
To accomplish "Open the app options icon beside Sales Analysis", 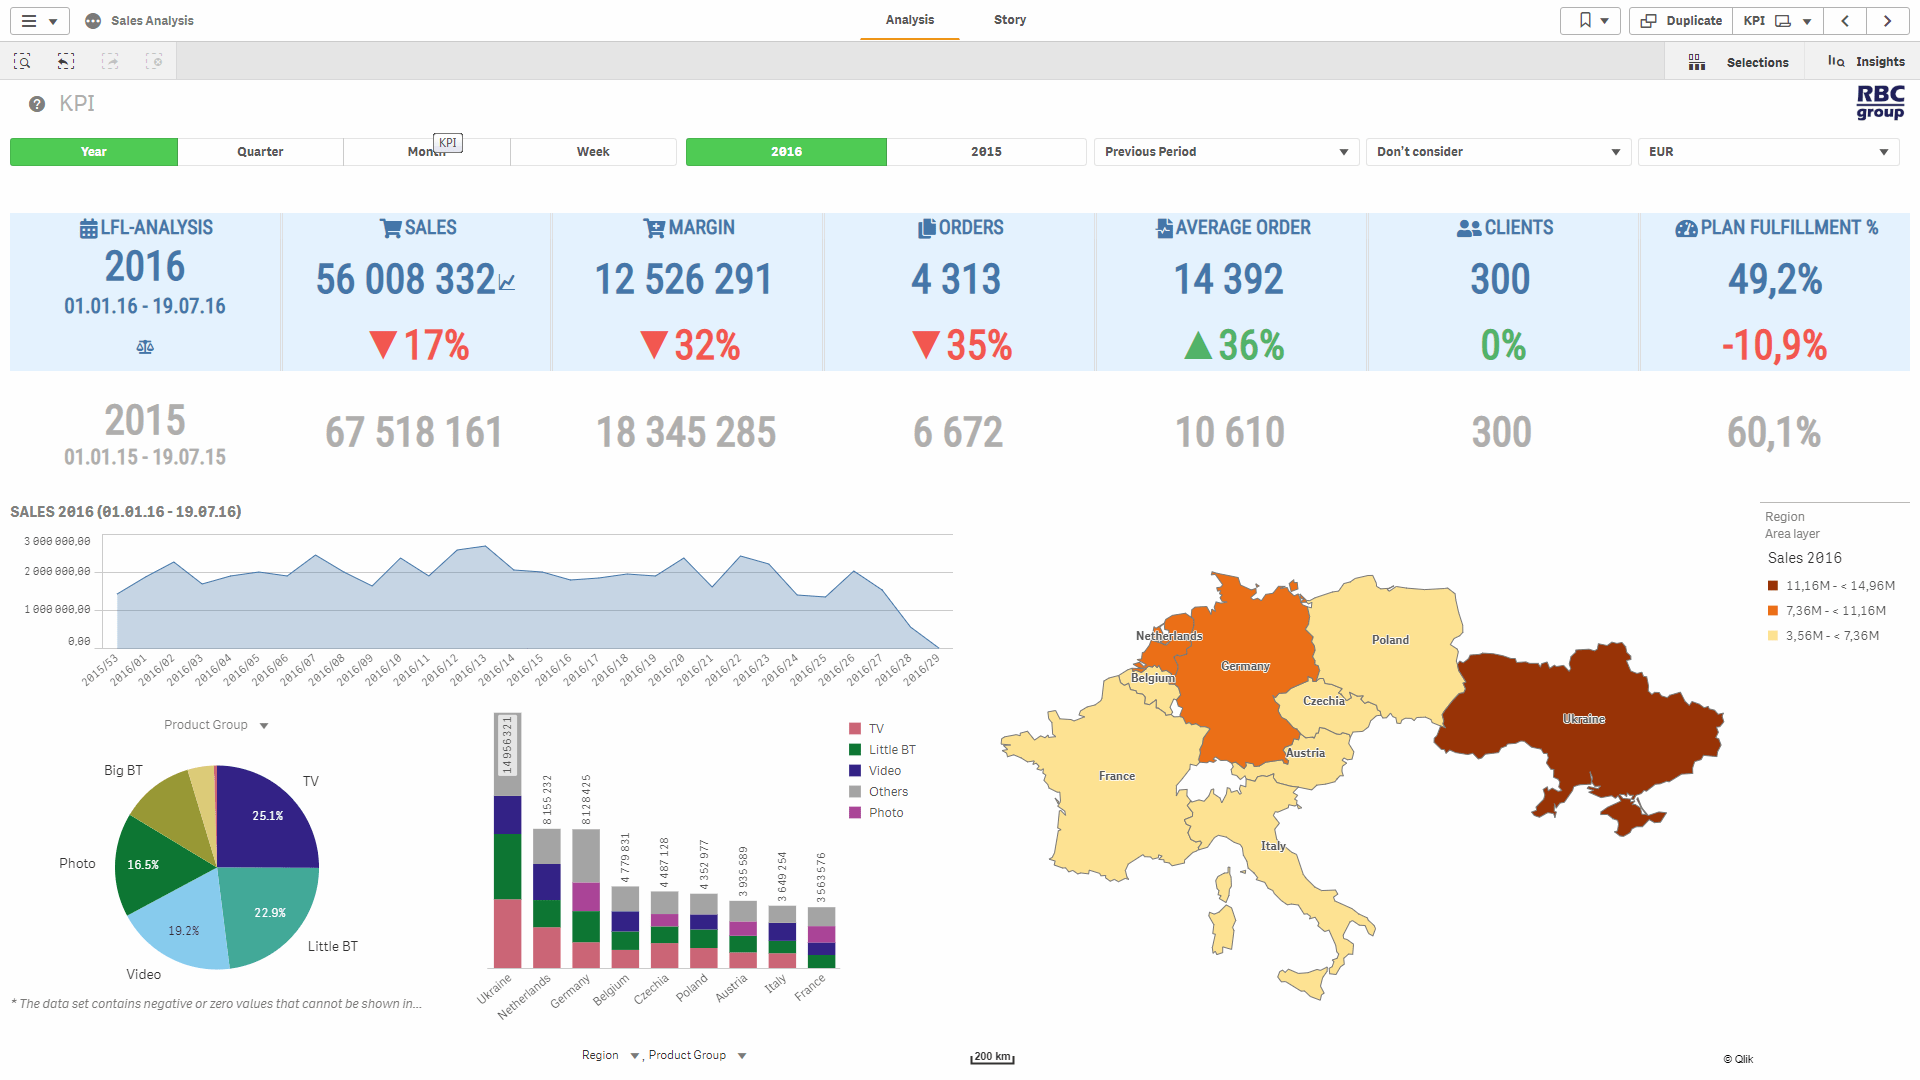I will pos(93,21).
